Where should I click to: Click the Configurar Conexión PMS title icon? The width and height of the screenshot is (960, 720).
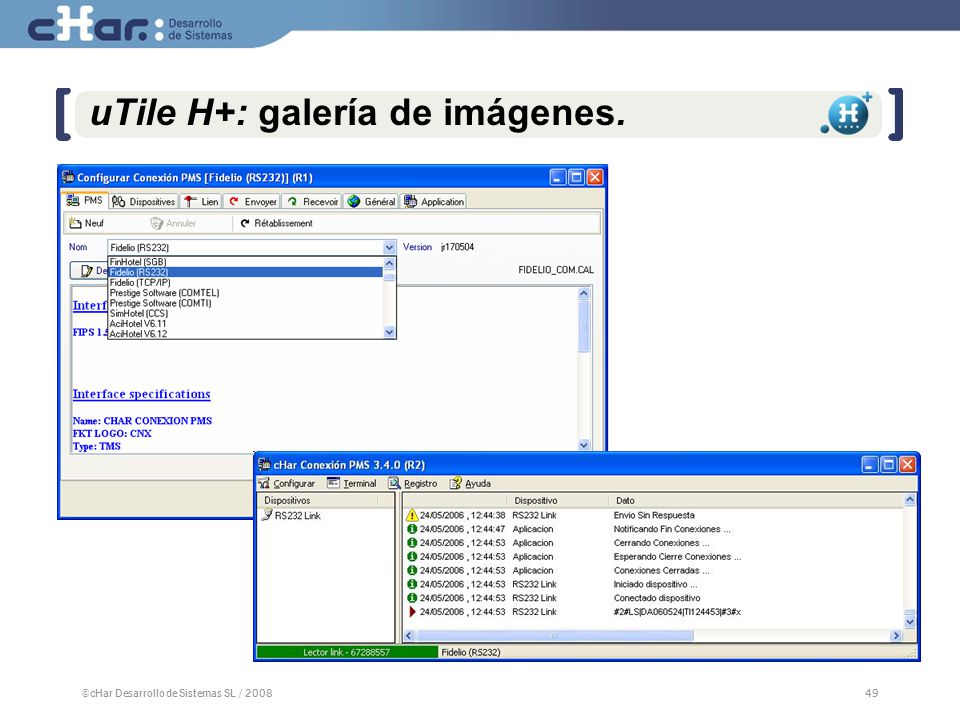click(68, 177)
